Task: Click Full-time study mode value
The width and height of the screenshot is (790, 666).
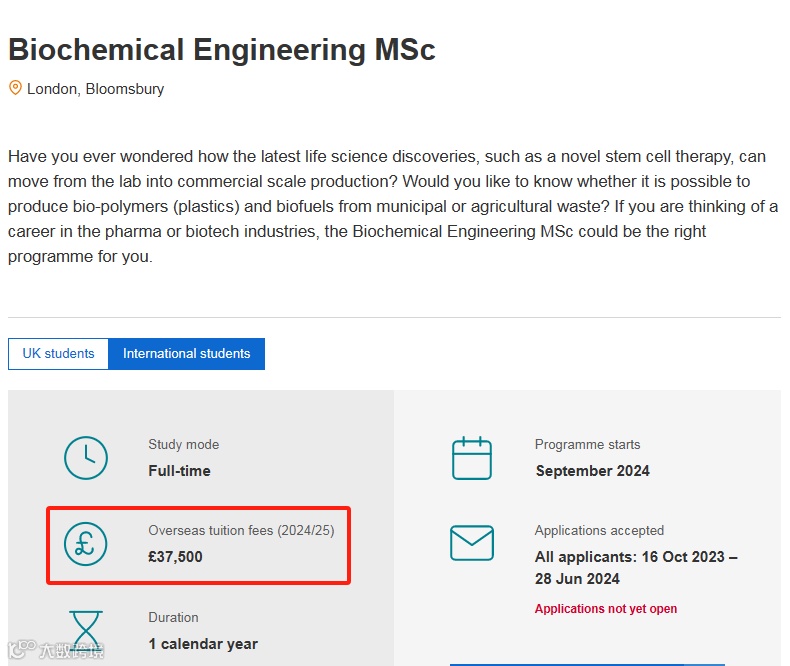Action: 179,470
